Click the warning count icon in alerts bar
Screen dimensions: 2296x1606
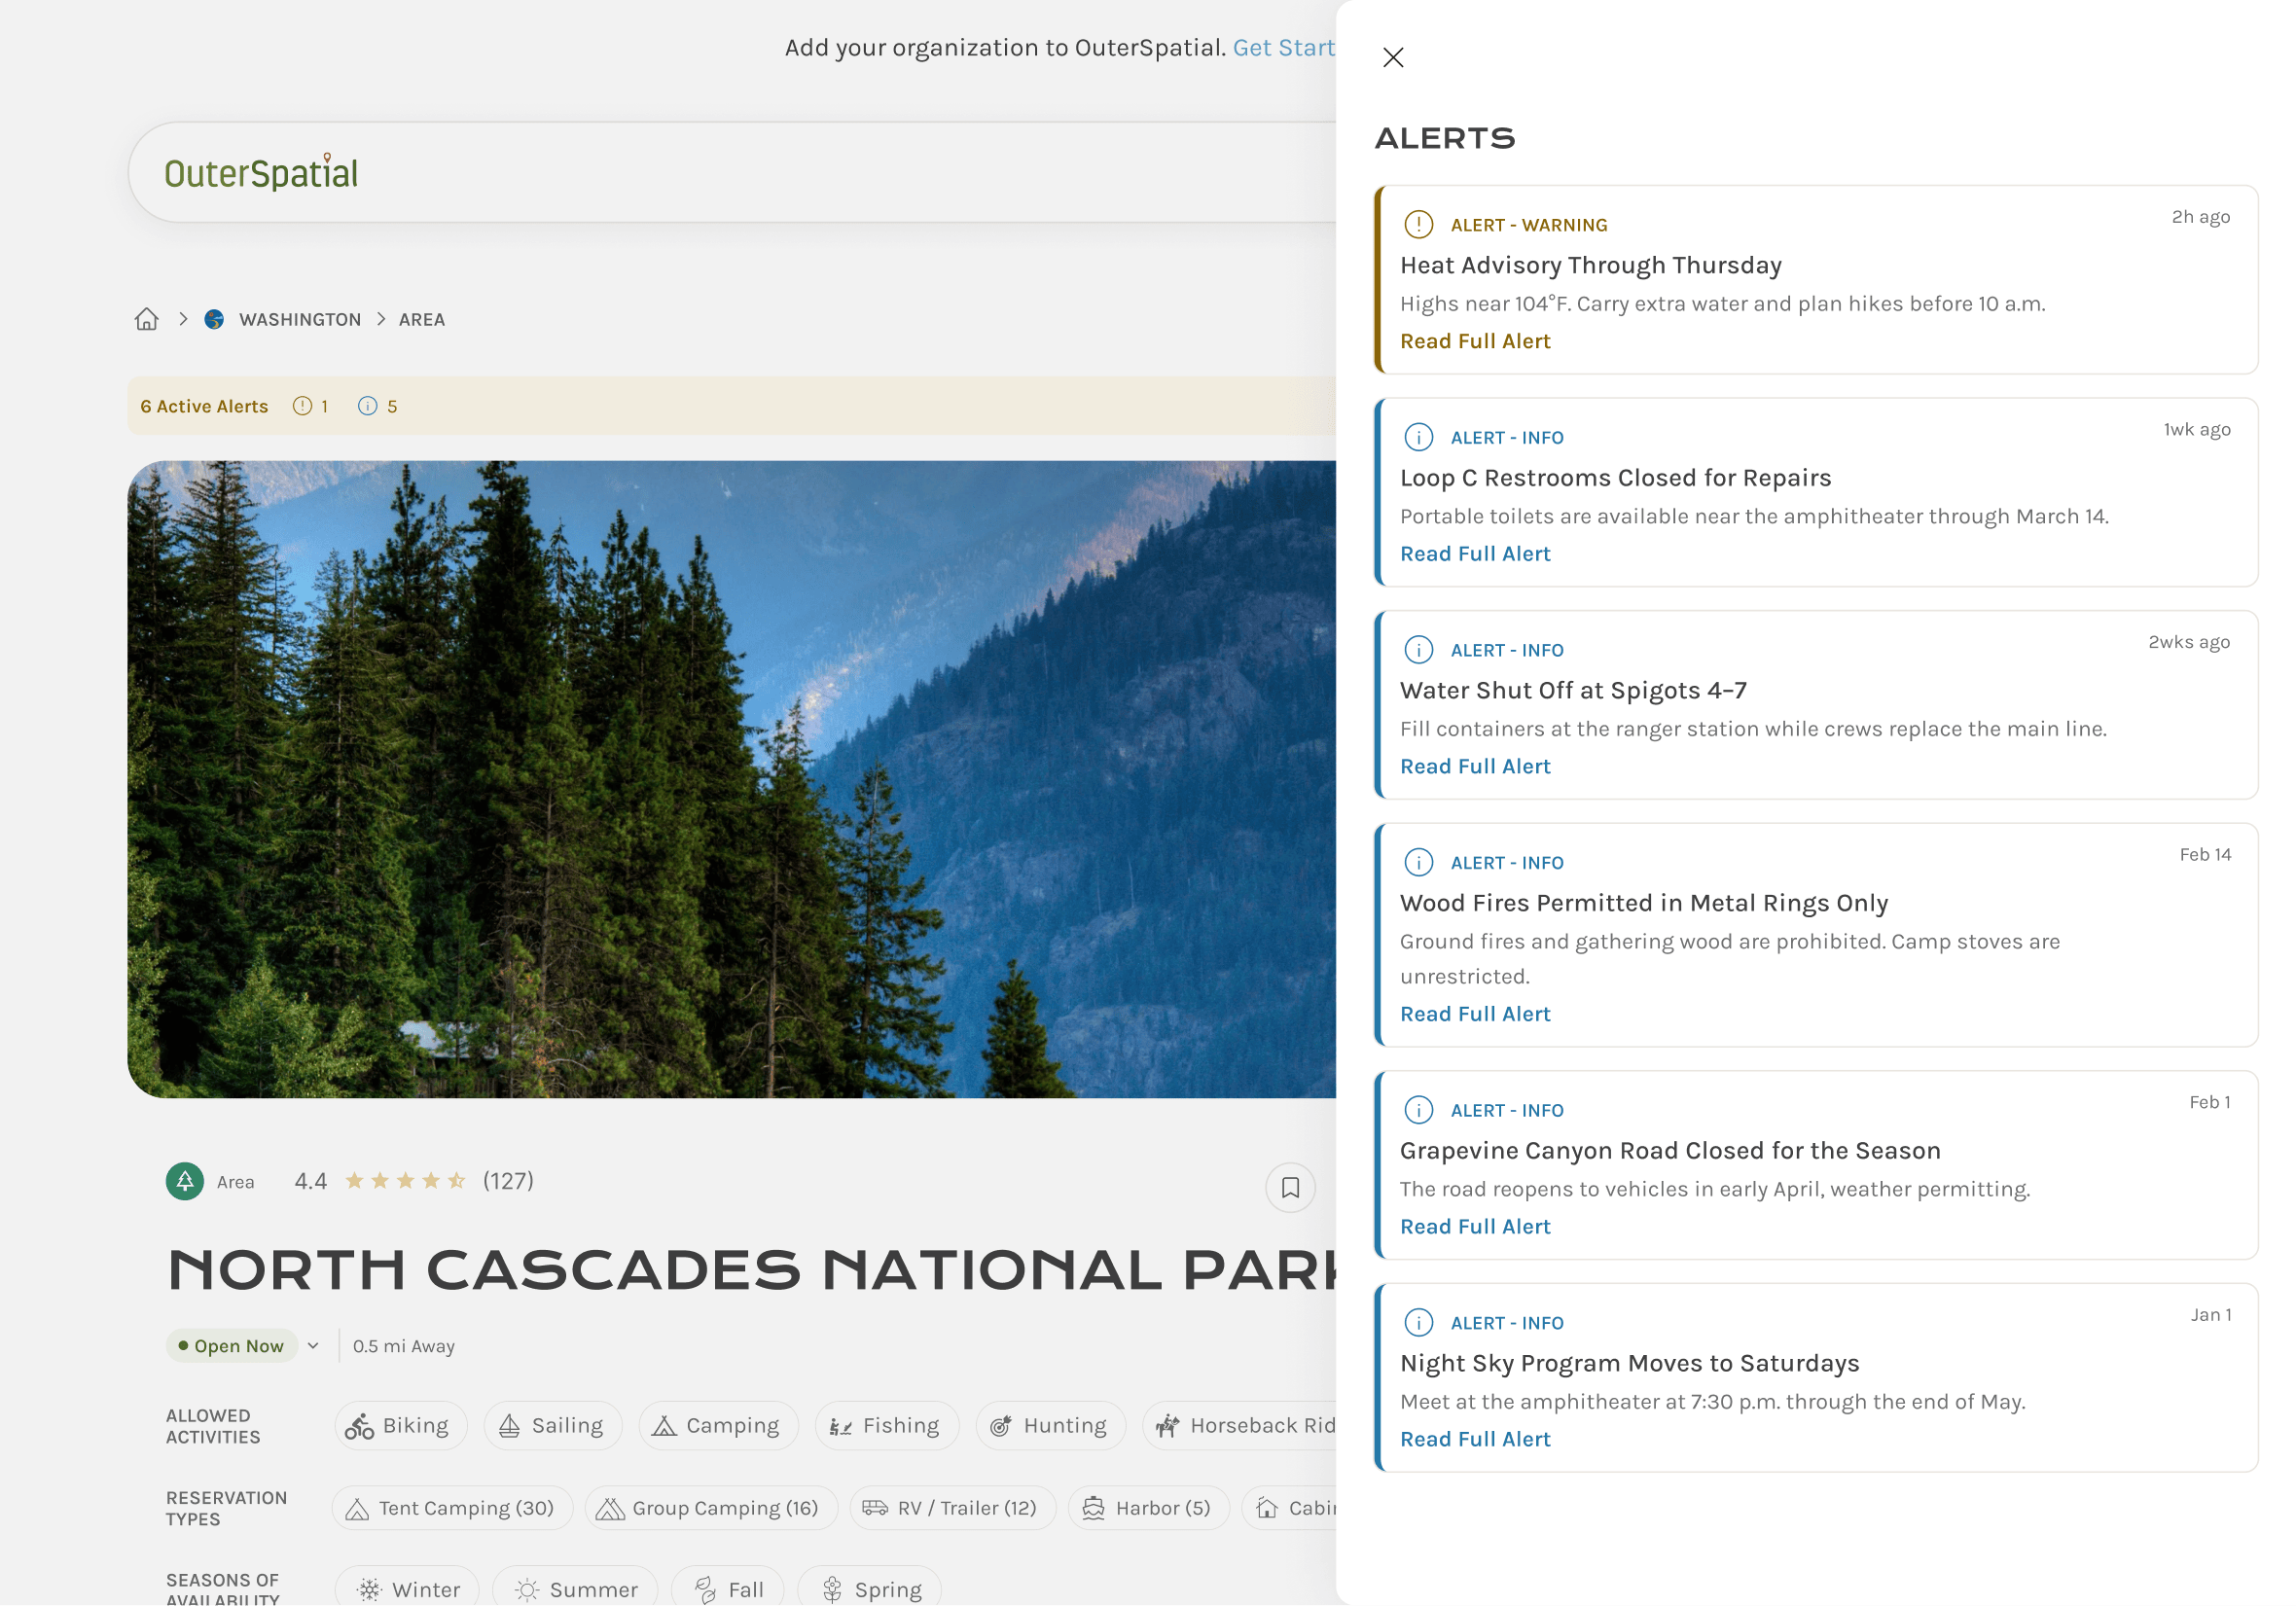click(x=302, y=406)
